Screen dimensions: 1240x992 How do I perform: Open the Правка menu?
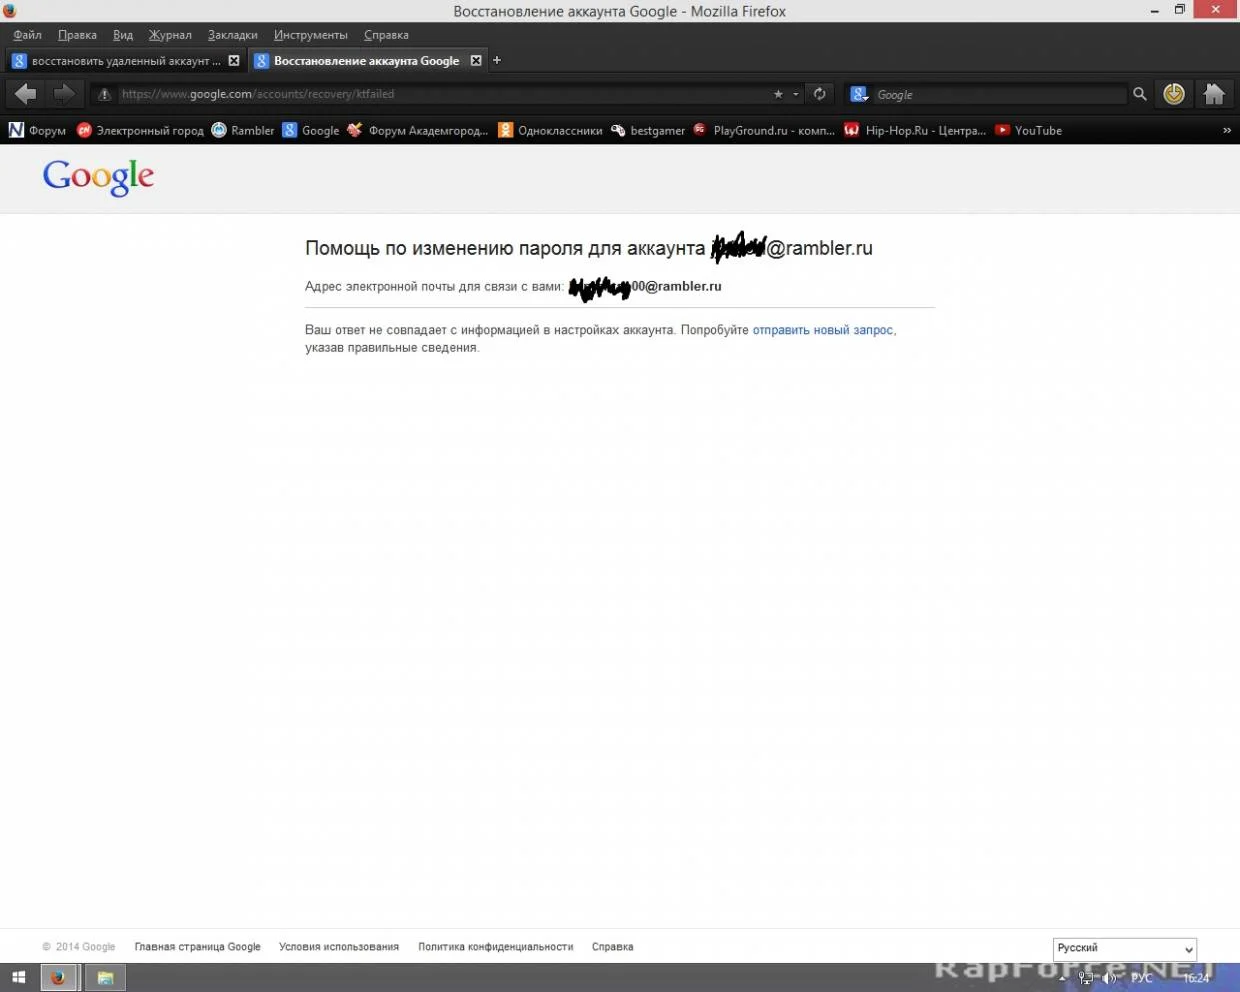click(77, 35)
